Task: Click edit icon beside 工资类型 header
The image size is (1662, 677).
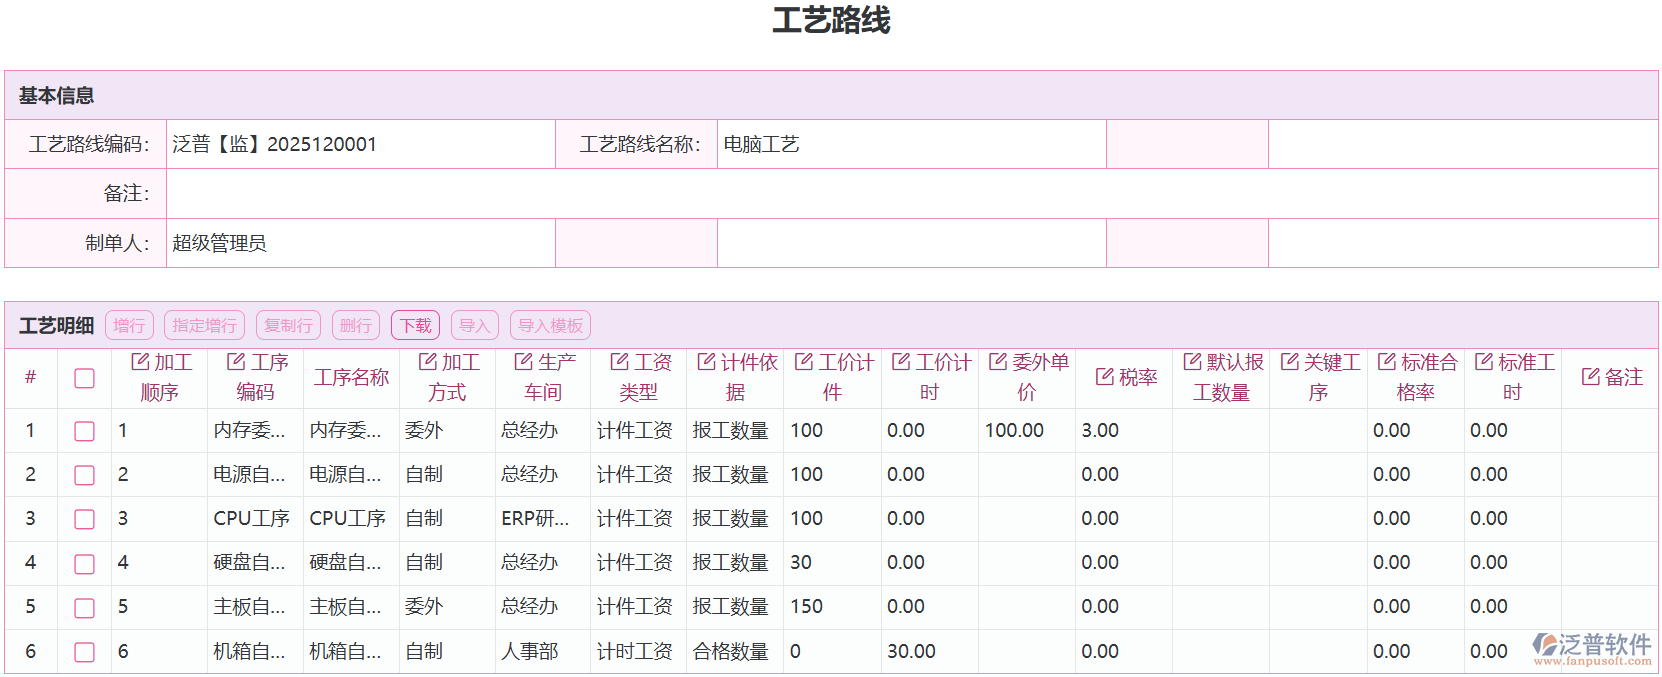Action: pyautogui.click(x=620, y=362)
